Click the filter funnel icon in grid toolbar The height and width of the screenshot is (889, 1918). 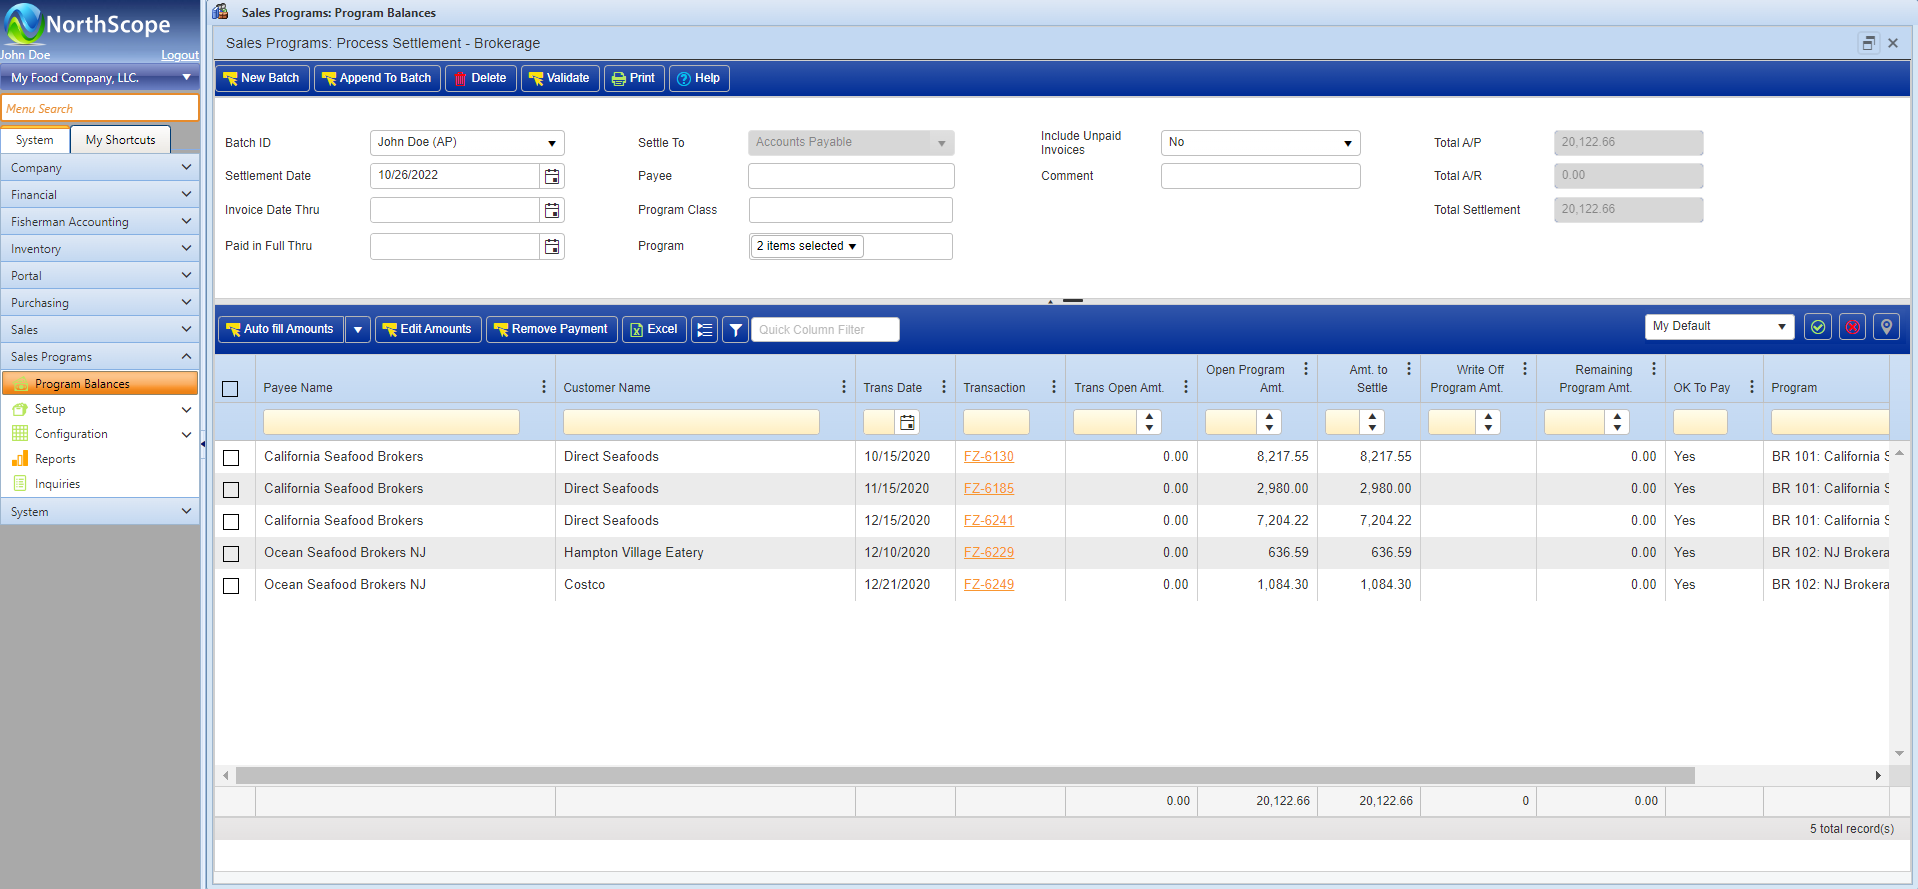[735, 329]
